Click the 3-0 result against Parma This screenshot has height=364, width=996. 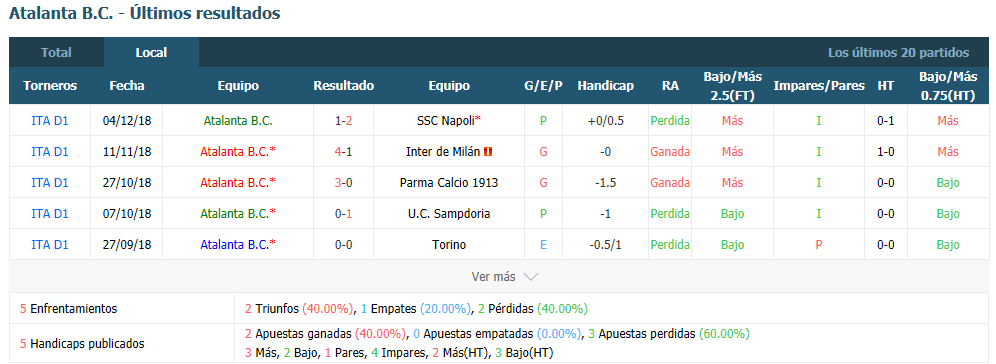tap(344, 183)
